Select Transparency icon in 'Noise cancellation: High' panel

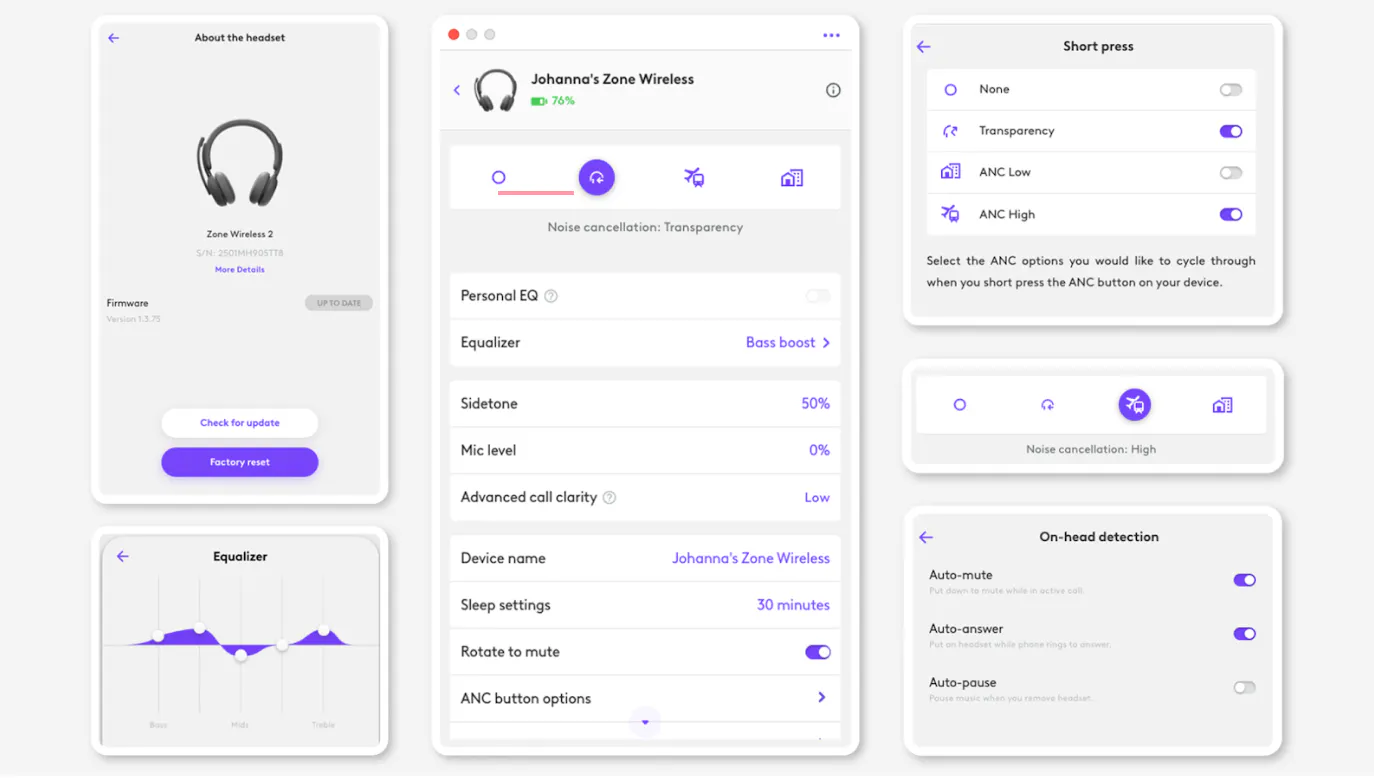(x=1047, y=405)
